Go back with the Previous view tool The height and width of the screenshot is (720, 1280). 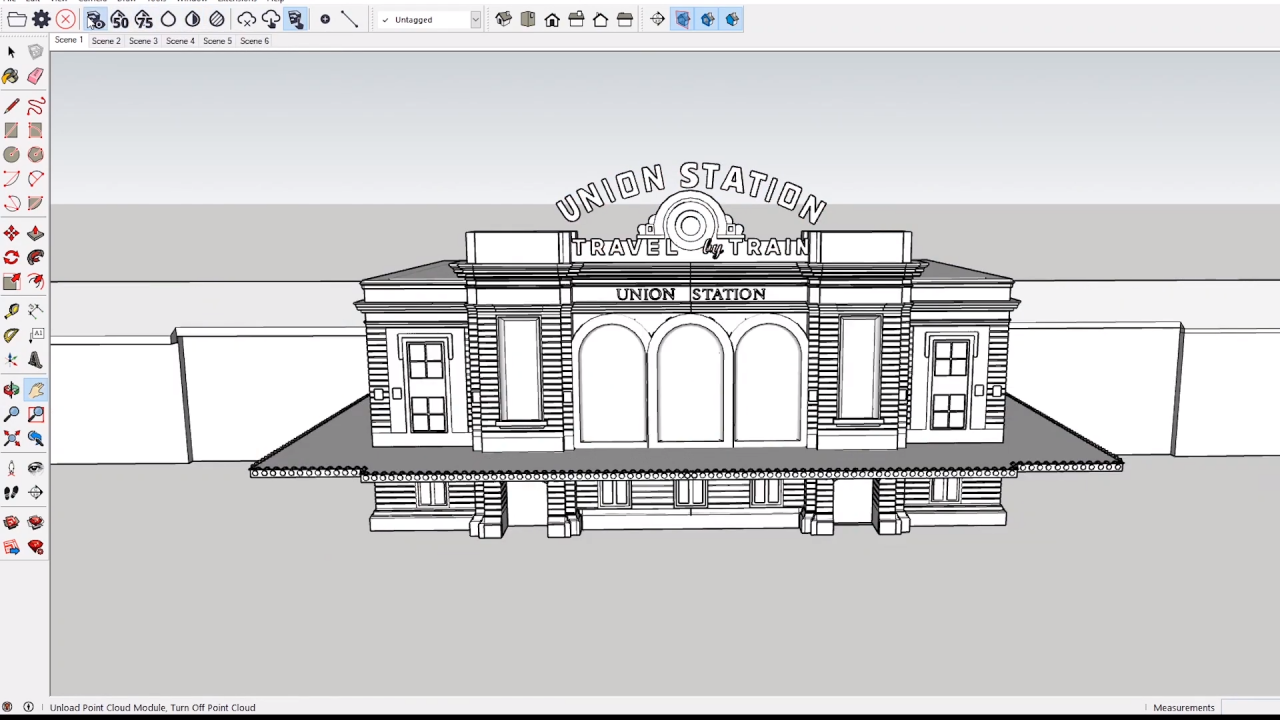[35, 438]
